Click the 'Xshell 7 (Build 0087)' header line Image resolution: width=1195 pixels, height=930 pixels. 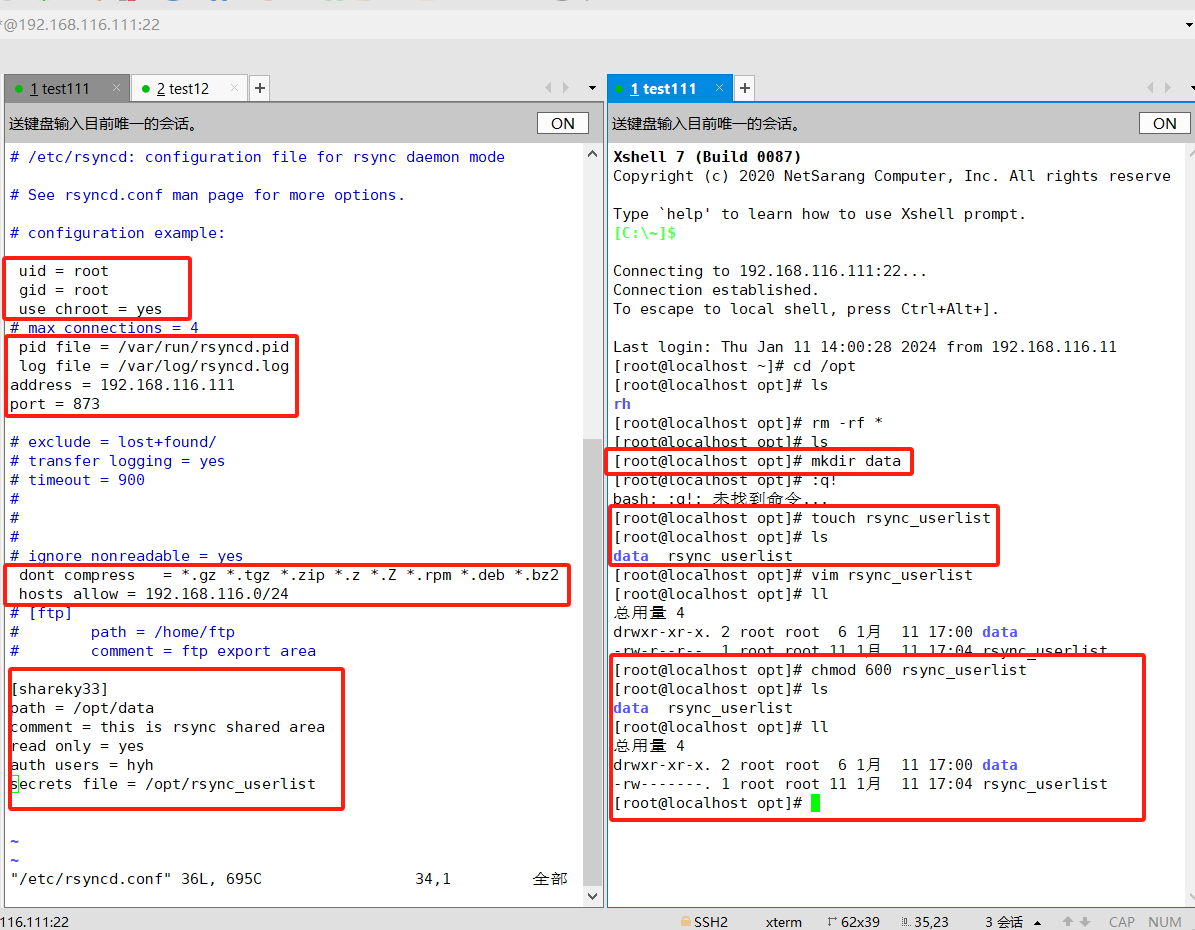(707, 157)
